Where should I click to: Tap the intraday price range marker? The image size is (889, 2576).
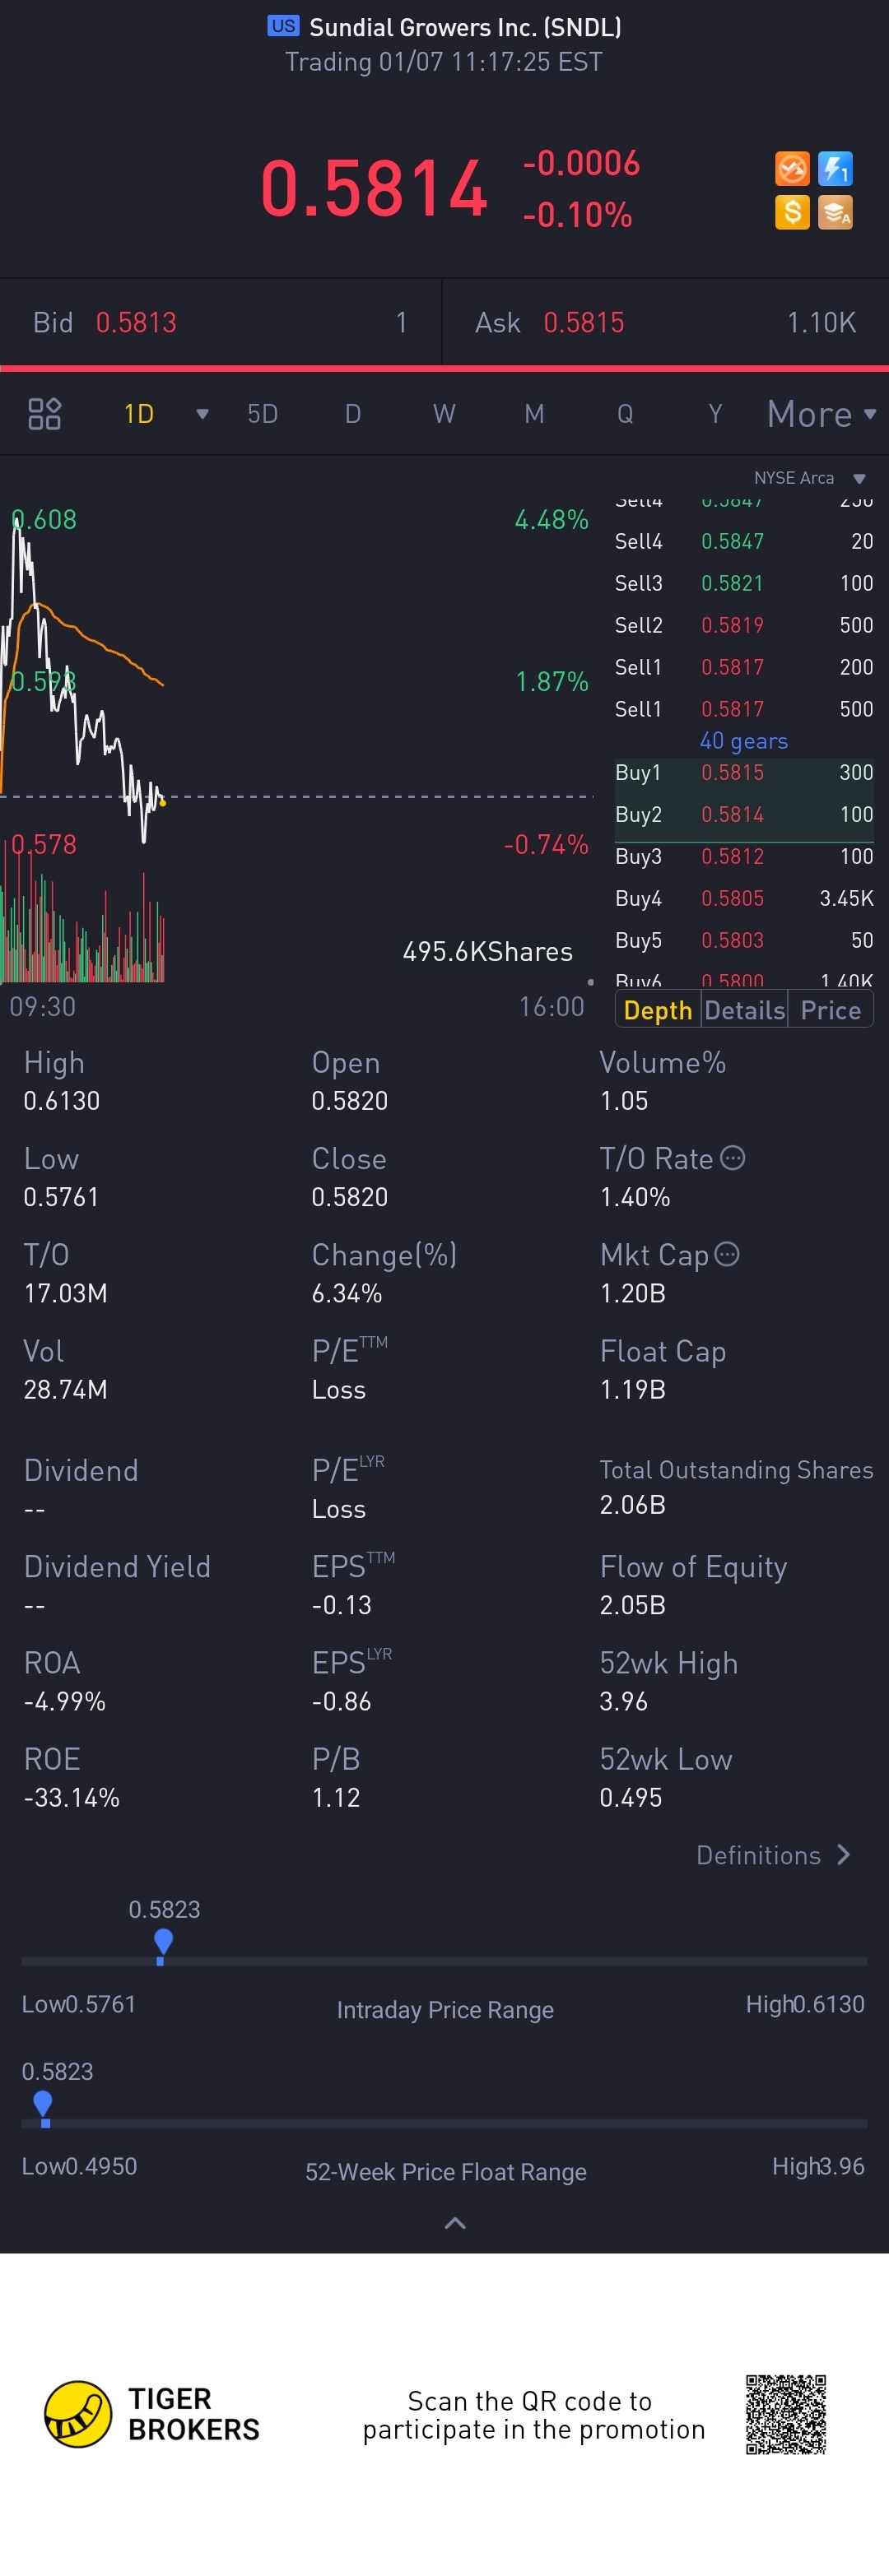[x=163, y=1943]
